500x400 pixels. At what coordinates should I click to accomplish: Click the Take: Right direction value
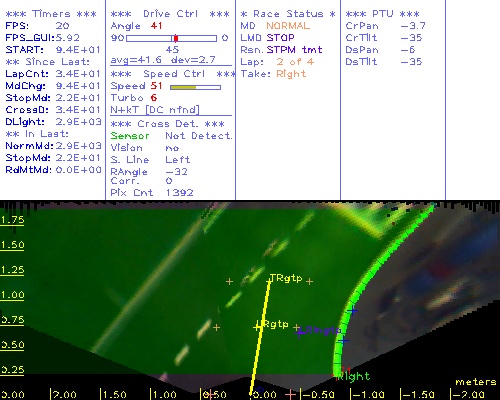(291, 74)
